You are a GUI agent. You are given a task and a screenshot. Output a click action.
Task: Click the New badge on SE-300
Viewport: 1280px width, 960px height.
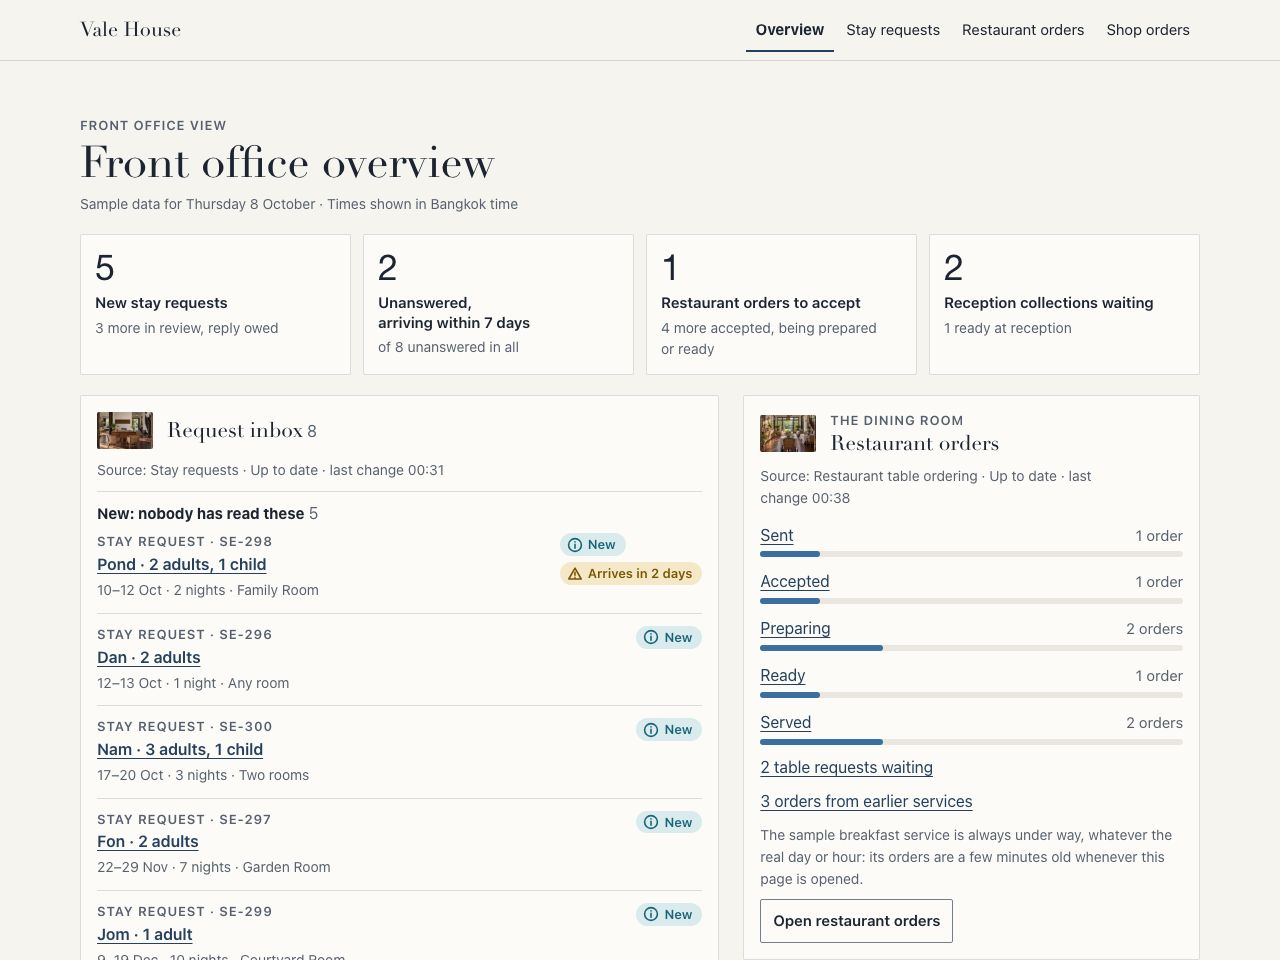coord(669,729)
